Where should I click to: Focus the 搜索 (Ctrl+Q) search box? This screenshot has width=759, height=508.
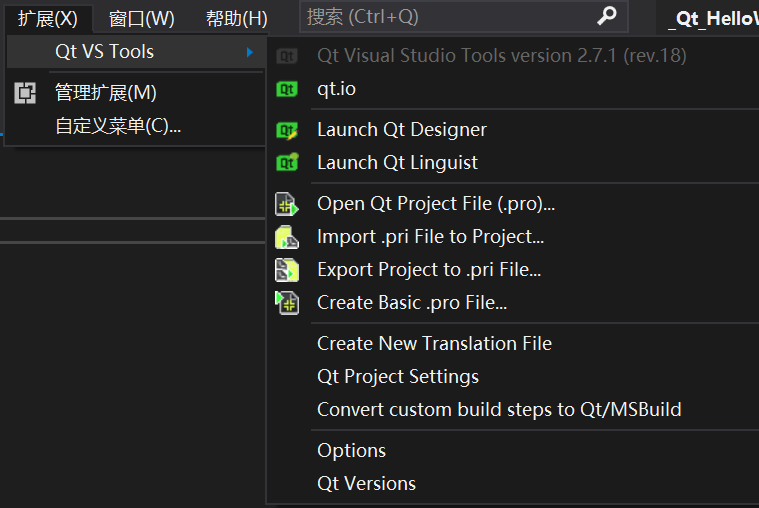450,16
